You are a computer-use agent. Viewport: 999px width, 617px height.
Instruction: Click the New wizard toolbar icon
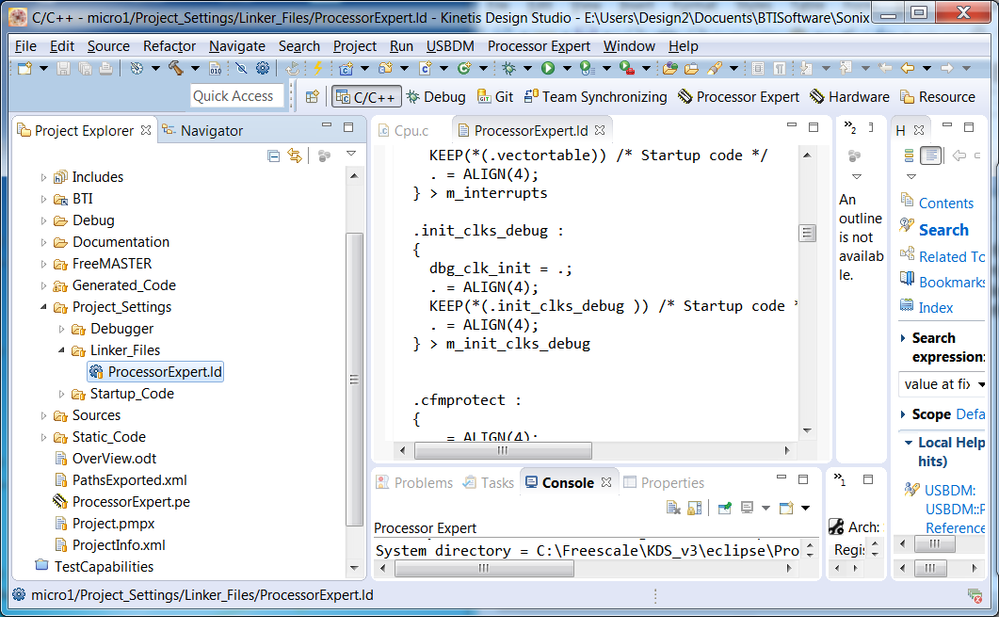[x=25, y=68]
